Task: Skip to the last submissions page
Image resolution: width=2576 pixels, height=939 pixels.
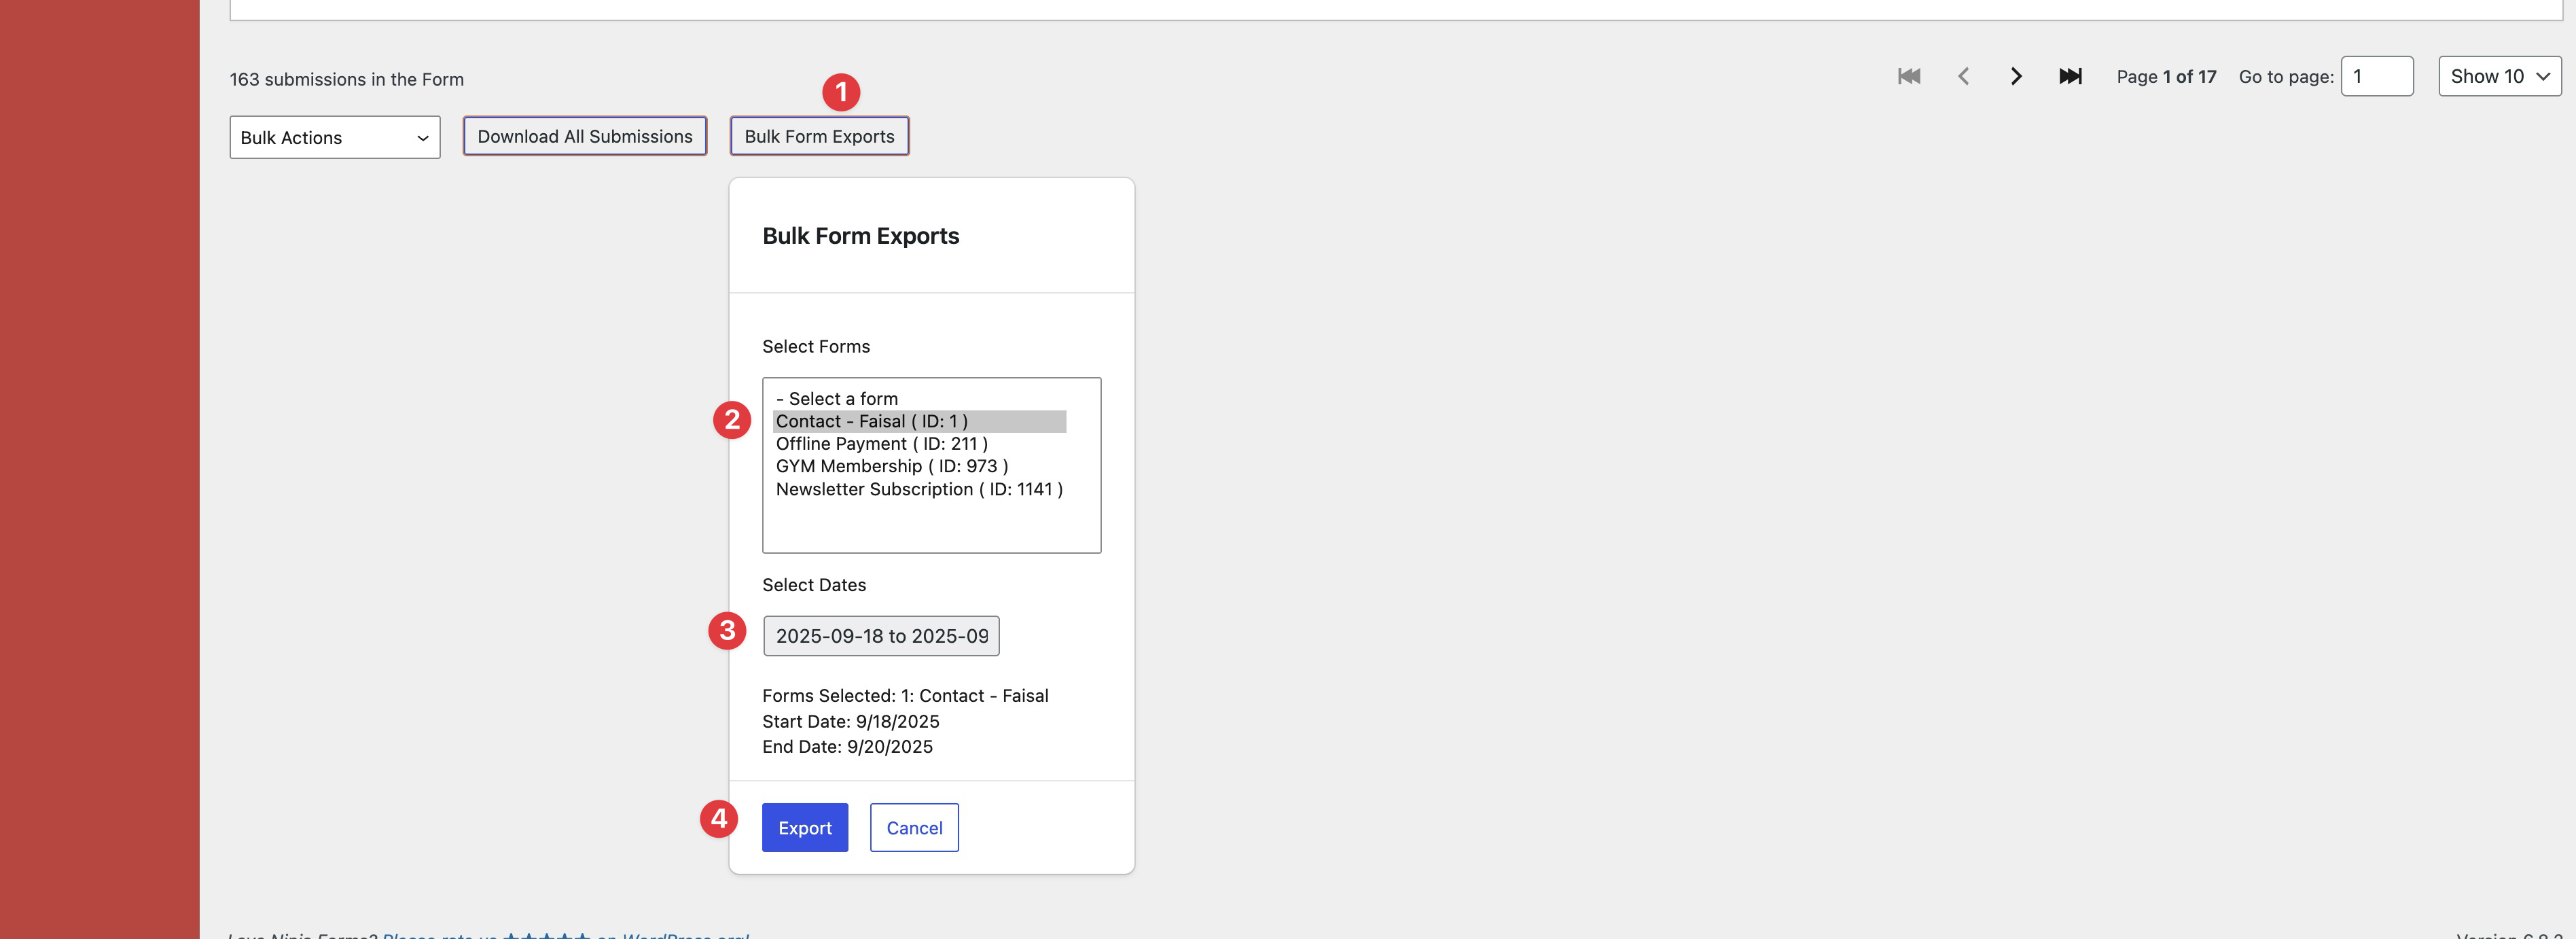Action: (x=2070, y=76)
